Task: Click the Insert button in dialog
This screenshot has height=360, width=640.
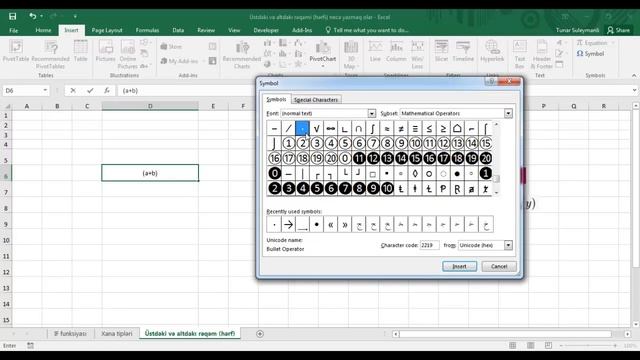Action: [460, 267]
